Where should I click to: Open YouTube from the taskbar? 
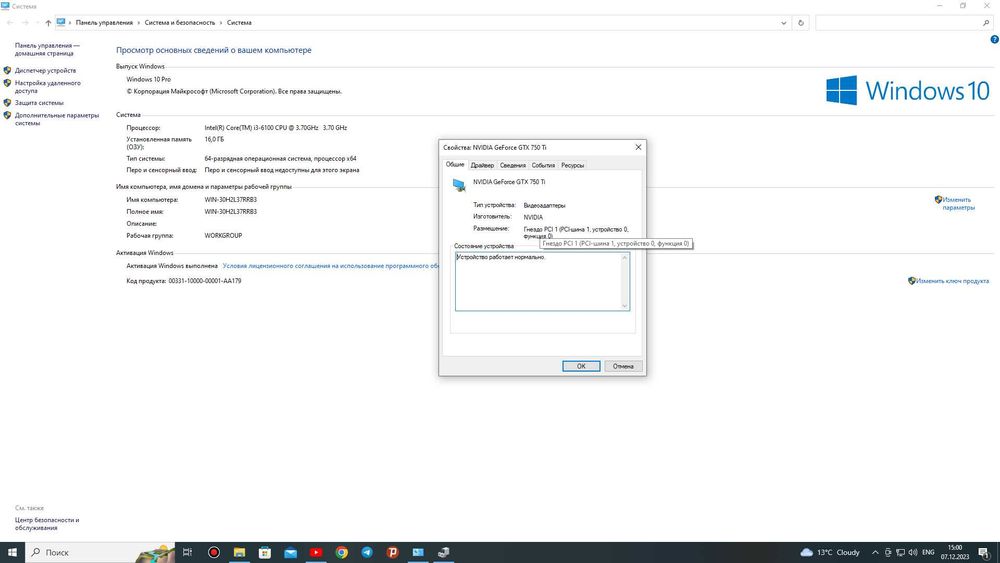[316, 552]
